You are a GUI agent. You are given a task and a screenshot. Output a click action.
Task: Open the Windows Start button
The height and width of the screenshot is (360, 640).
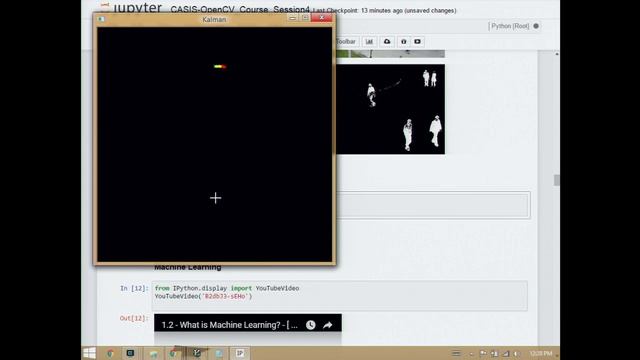pyautogui.click(x=89, y=353)
